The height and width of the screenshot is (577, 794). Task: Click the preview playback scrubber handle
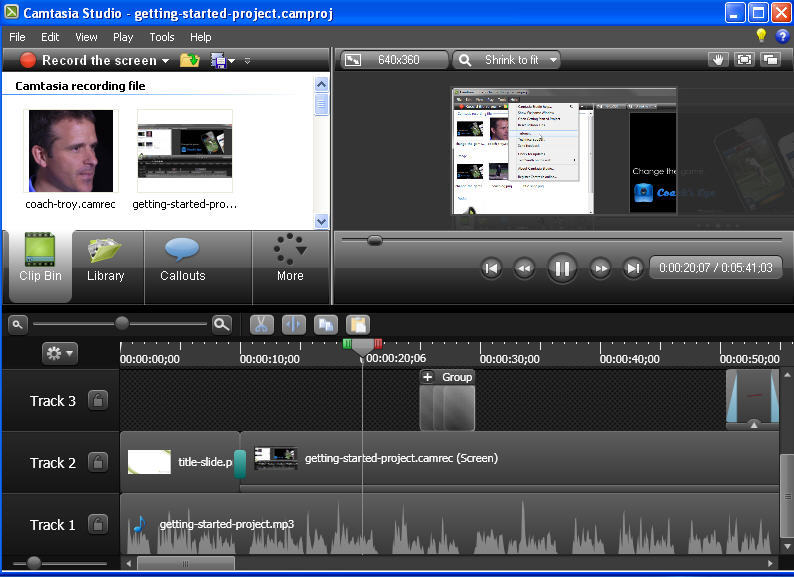(374, 240)
